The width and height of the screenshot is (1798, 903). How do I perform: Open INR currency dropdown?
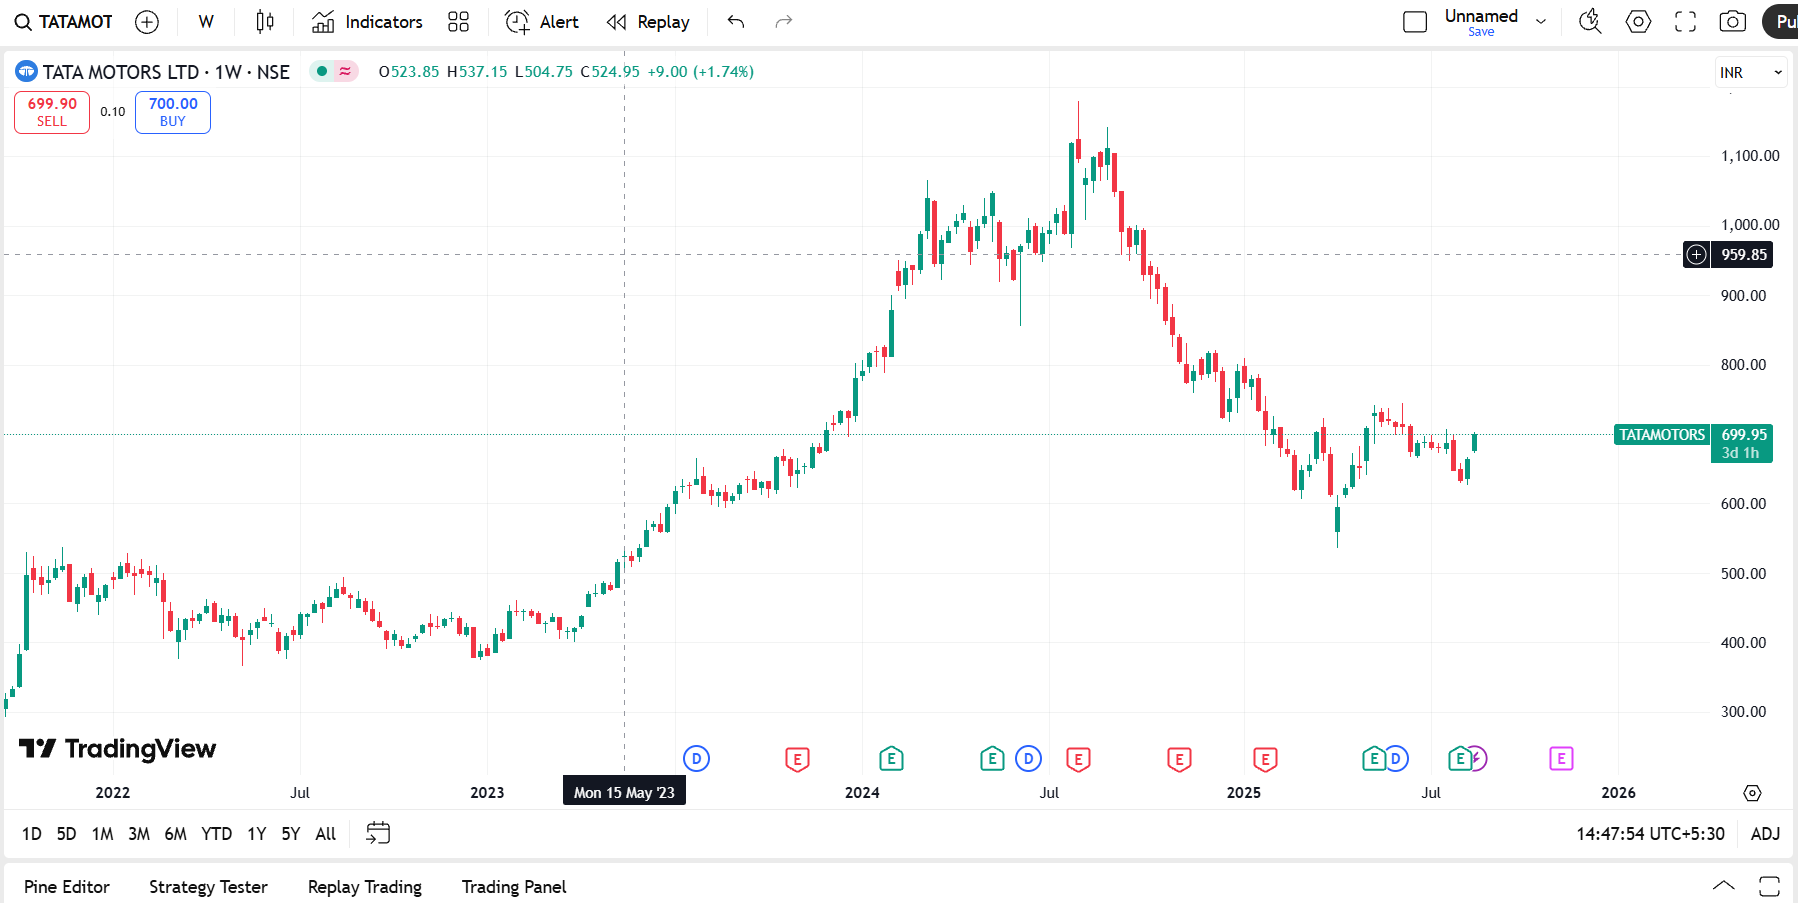point(1750,72)
